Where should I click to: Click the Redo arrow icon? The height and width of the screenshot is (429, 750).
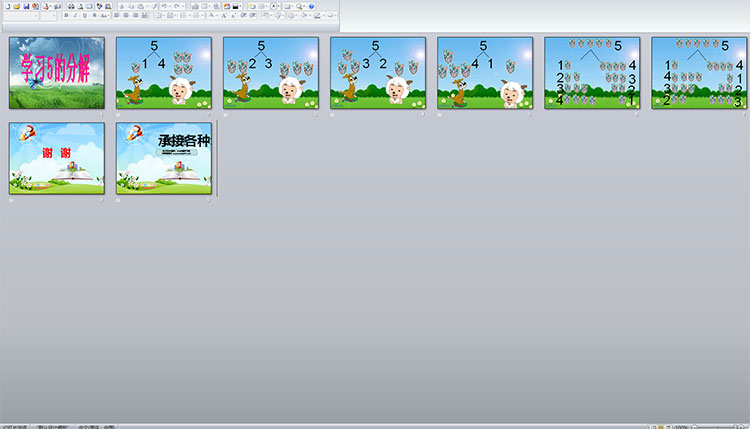click(x=177, y=6)
